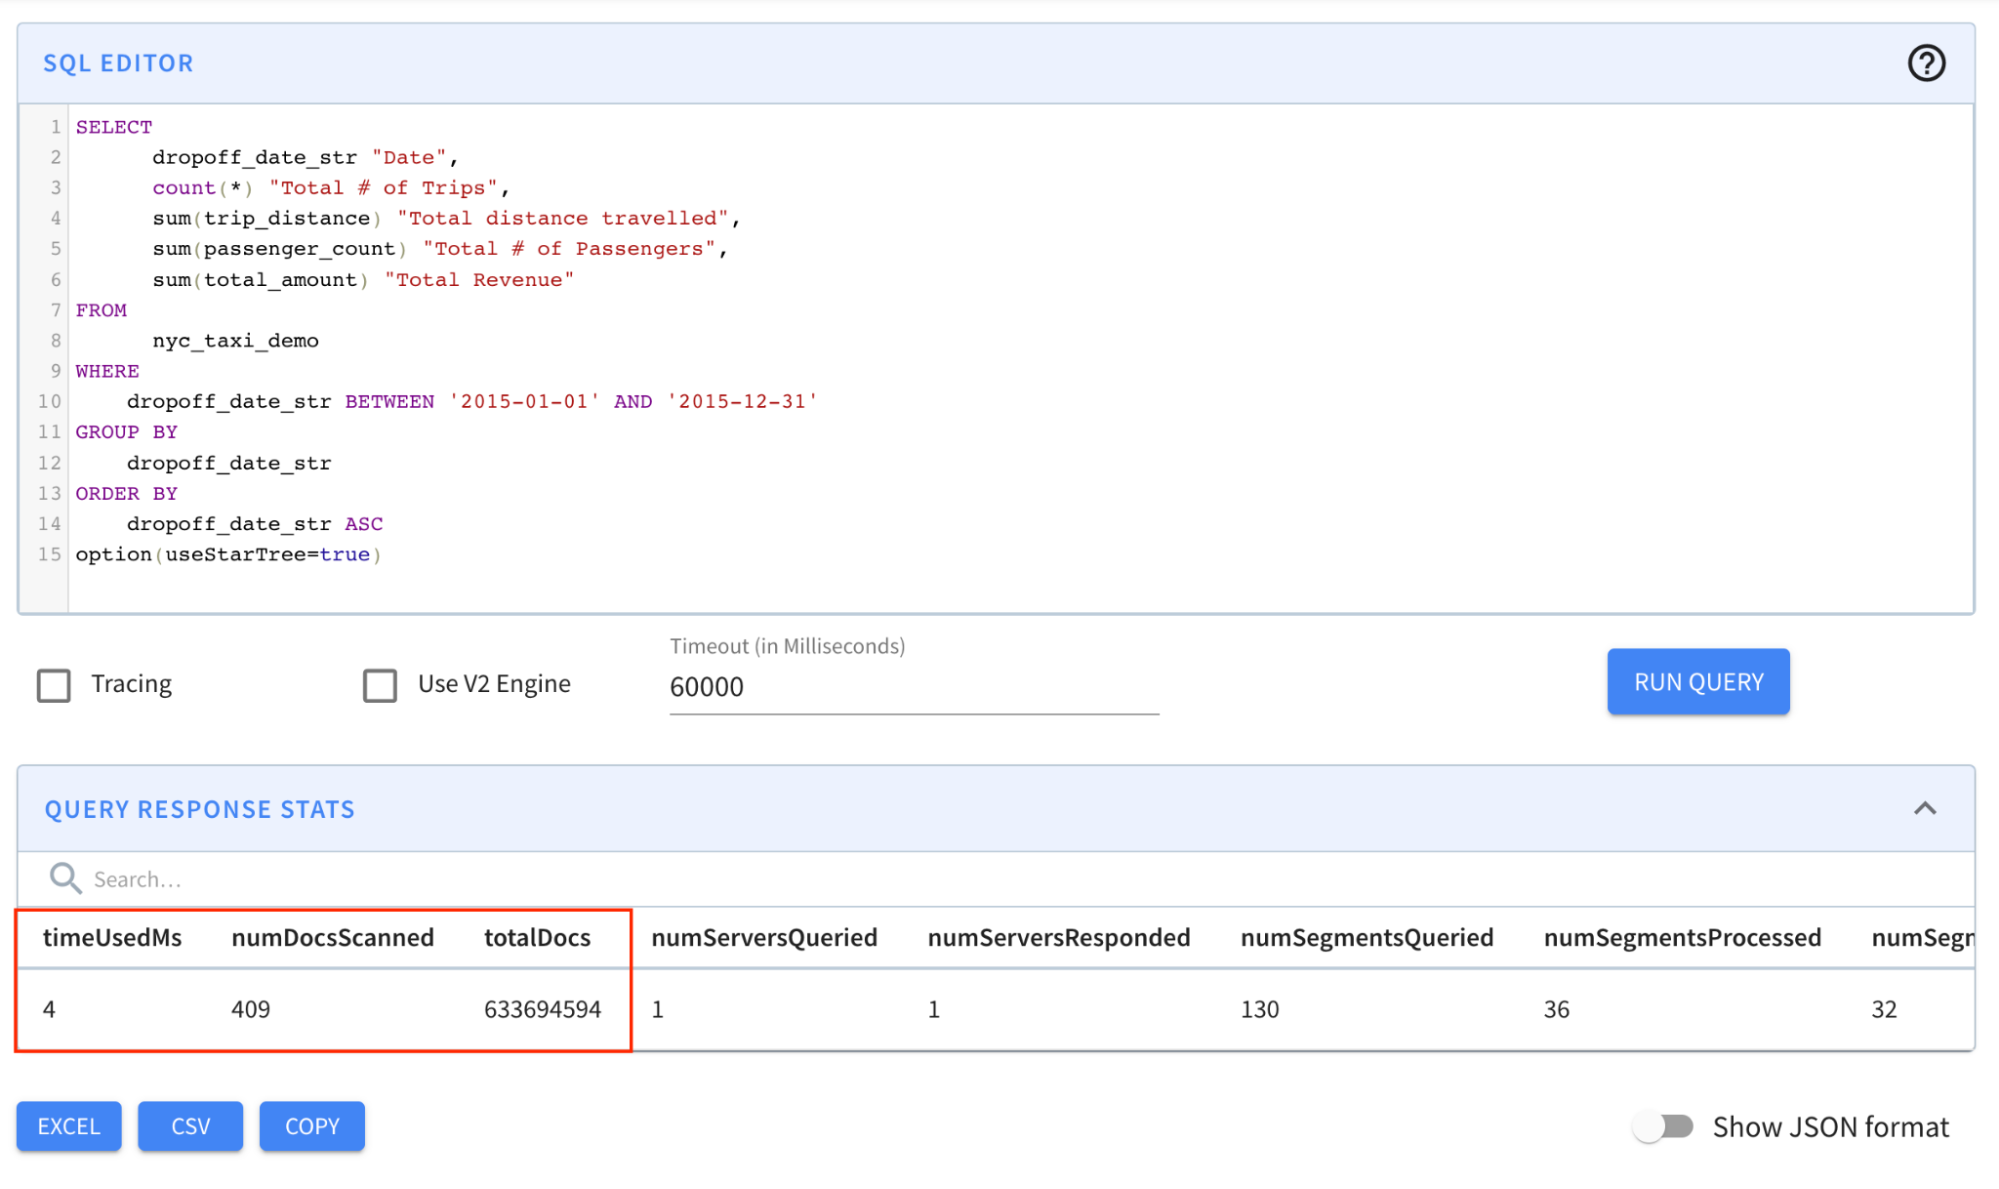Copy results with COPY button
Viewport: 1999px width, 1189px height.
(312, 1126)
